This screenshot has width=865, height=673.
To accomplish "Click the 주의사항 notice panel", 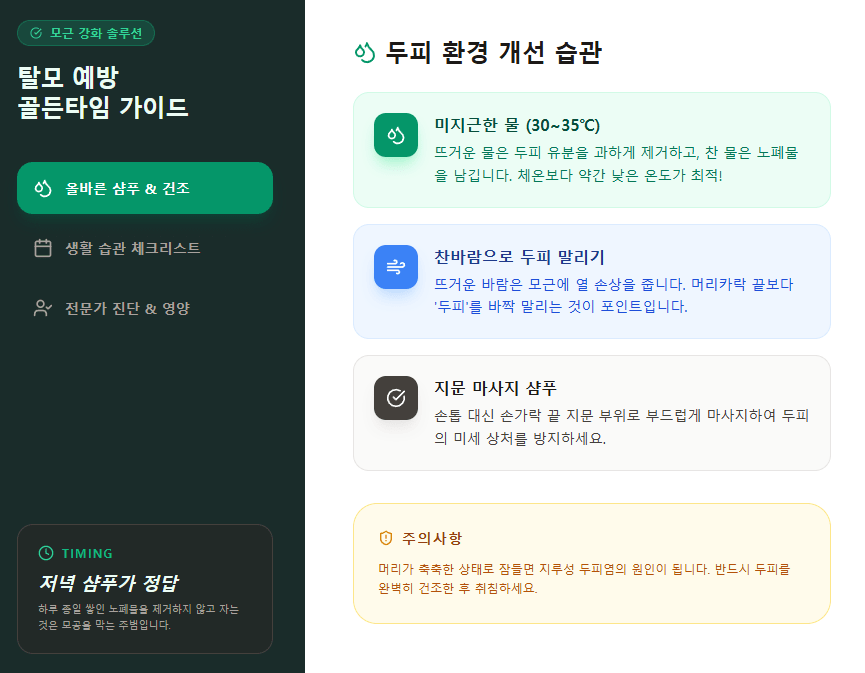I will pos(590,563).
